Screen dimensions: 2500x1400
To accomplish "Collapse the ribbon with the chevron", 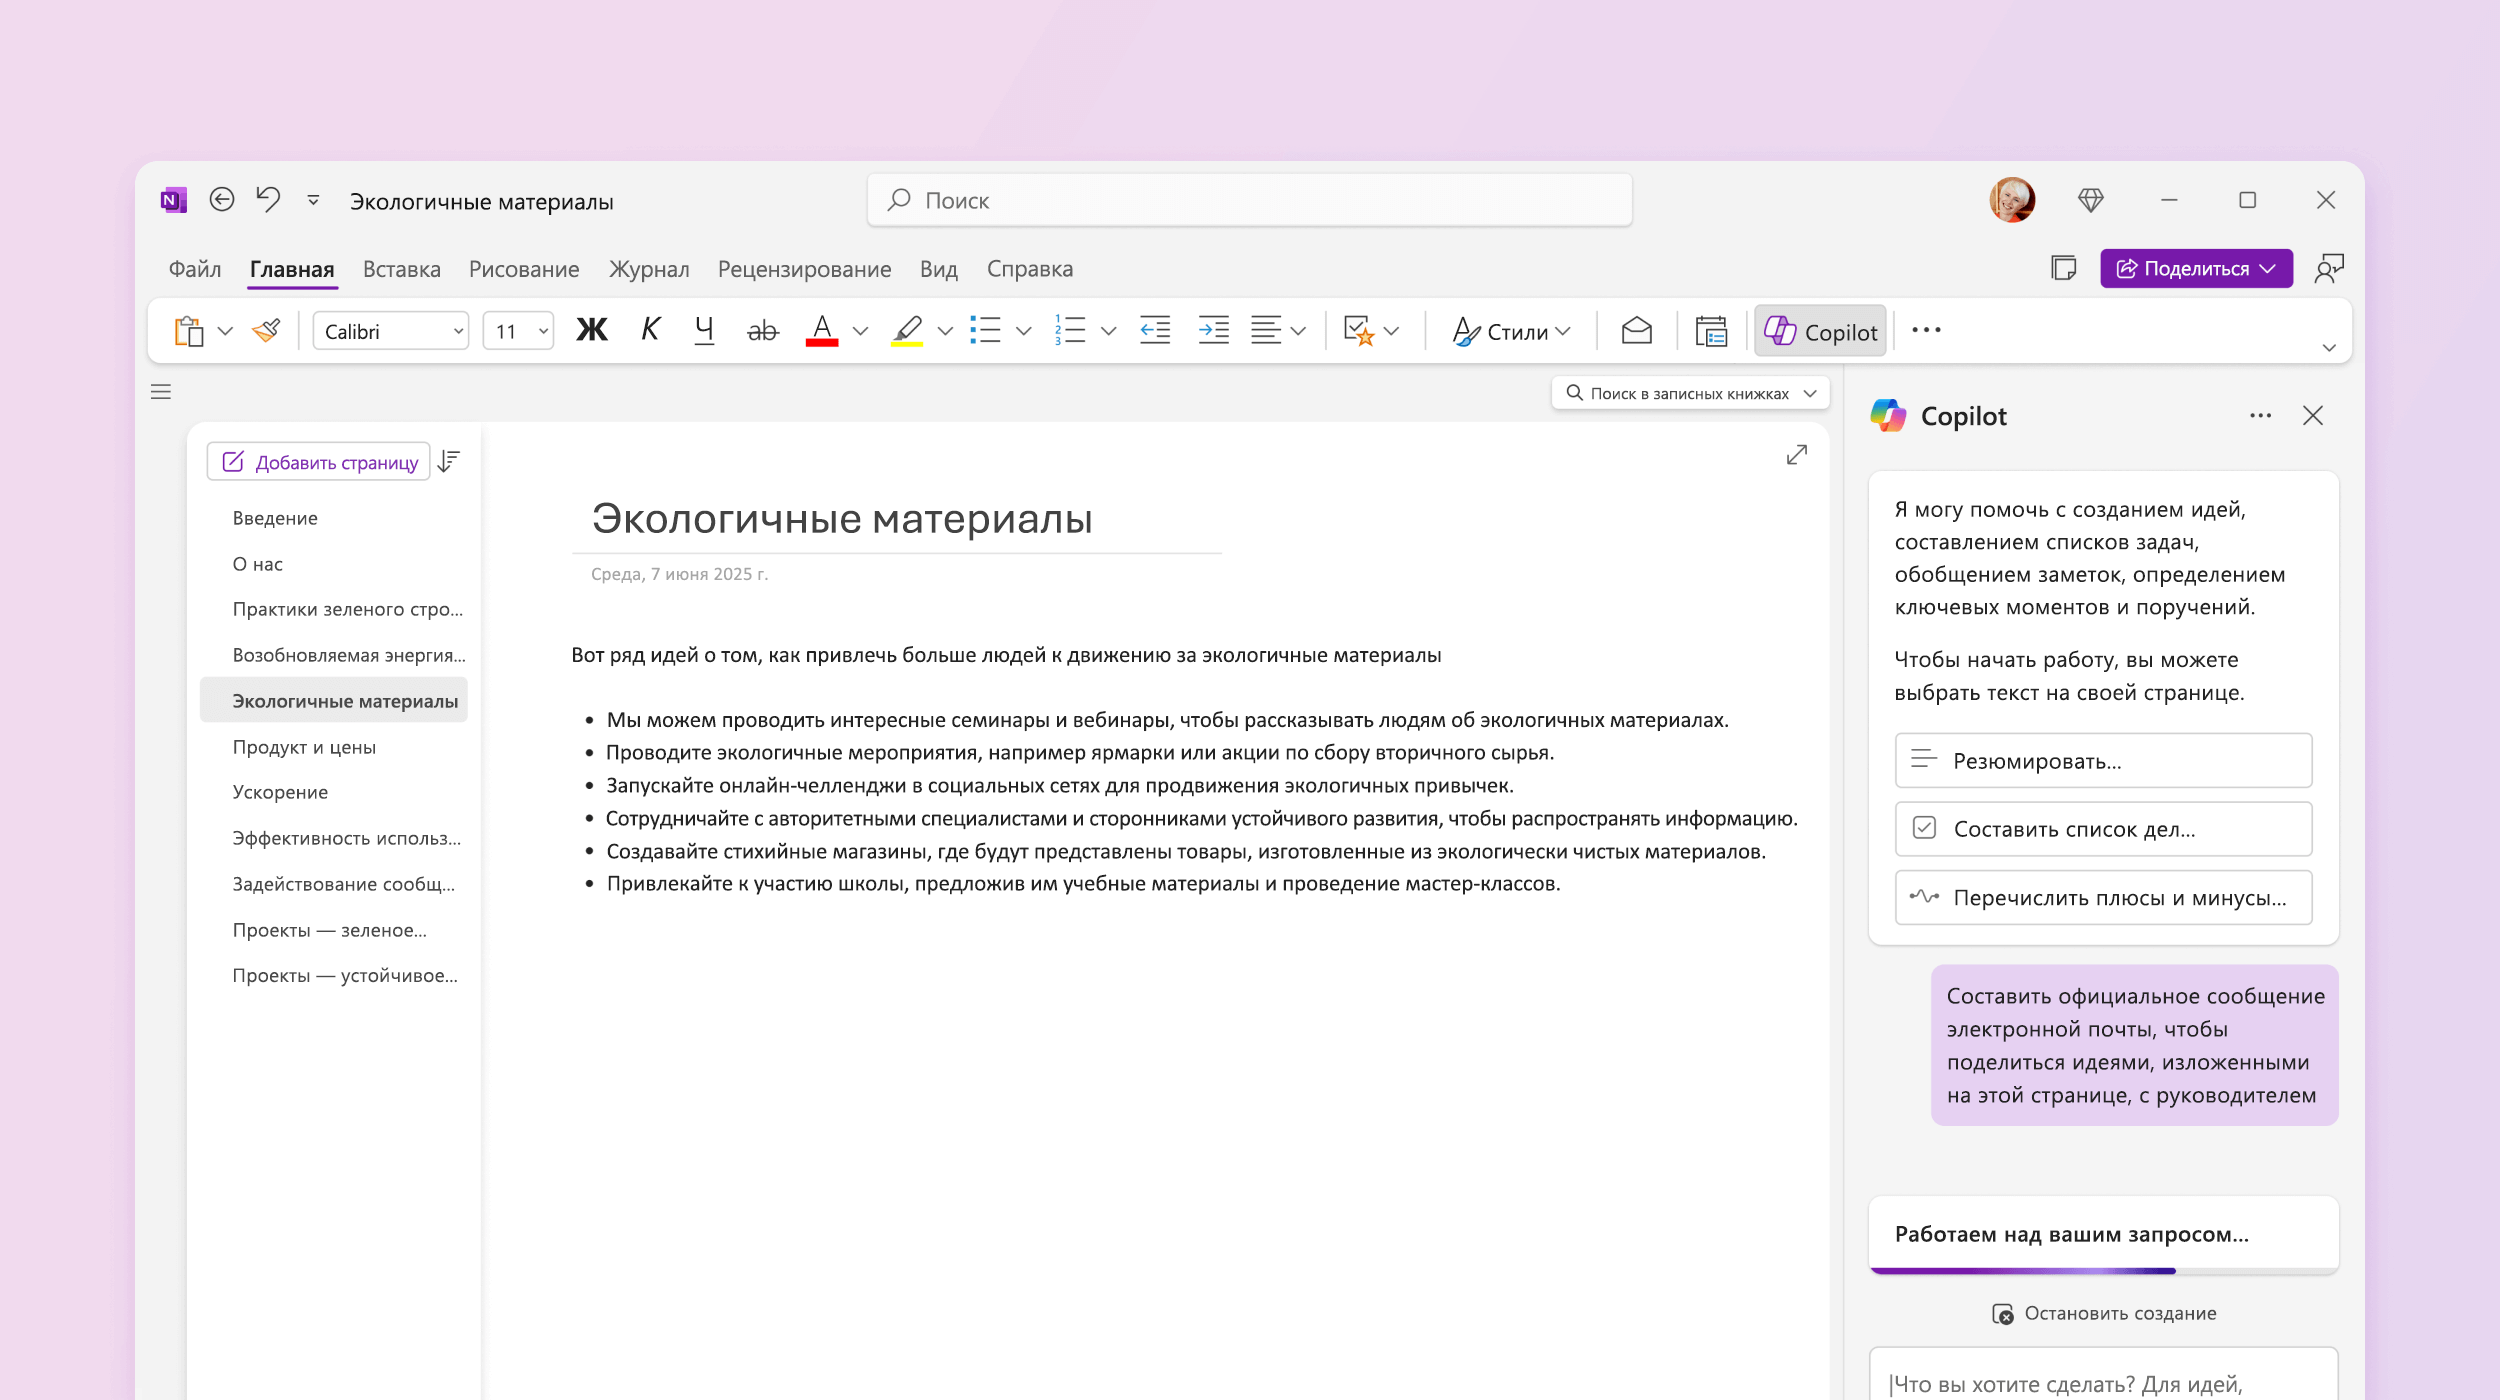I will click(2329, 347).
